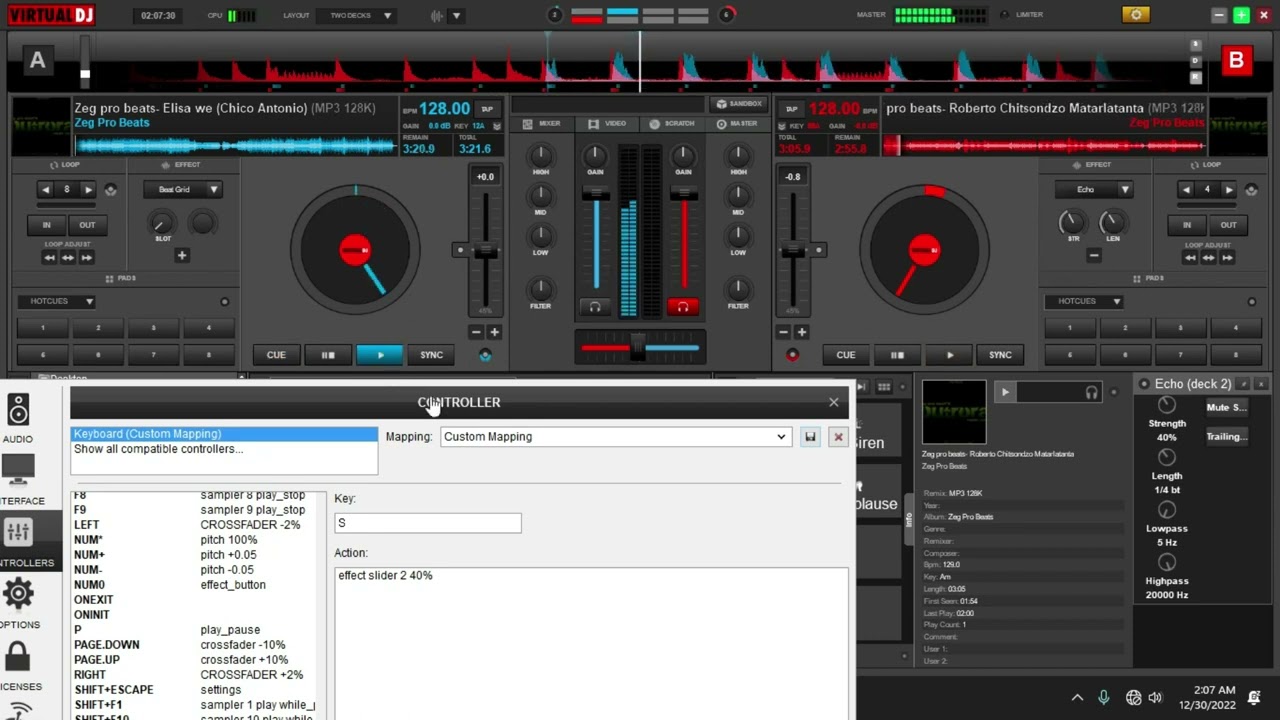Tap the deck B TAP tempo button
This screenshot has width=1280, height=720.
point(790,109)
